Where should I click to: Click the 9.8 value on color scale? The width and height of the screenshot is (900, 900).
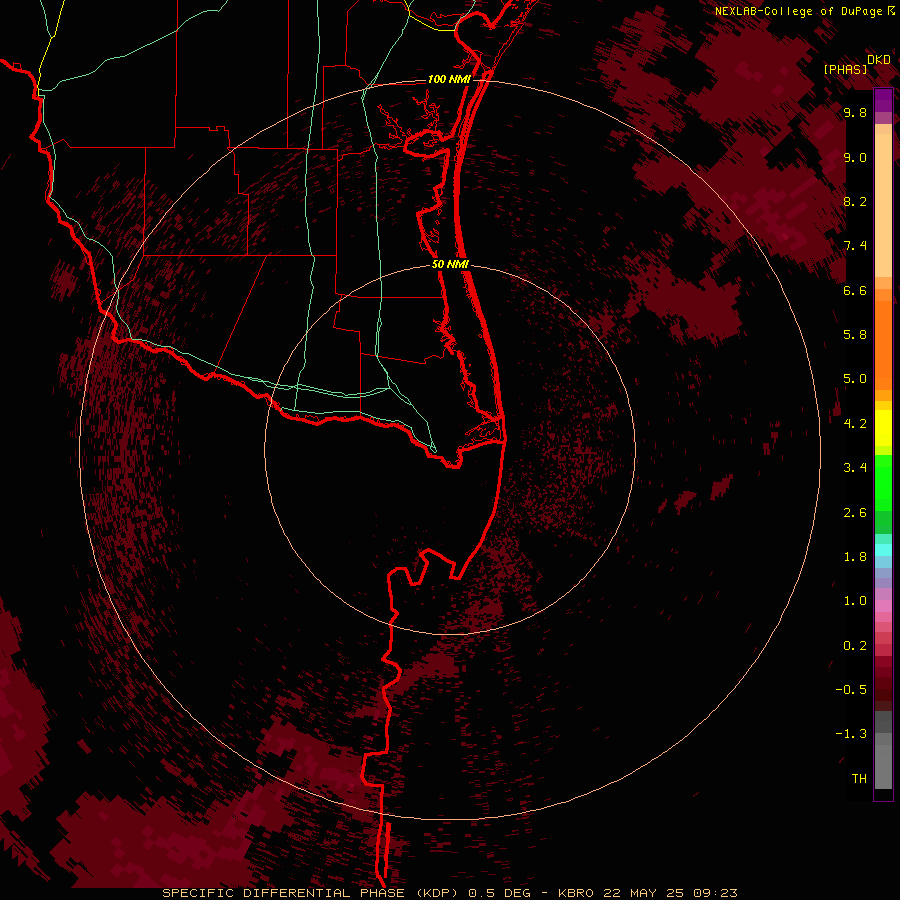[855, 113]
